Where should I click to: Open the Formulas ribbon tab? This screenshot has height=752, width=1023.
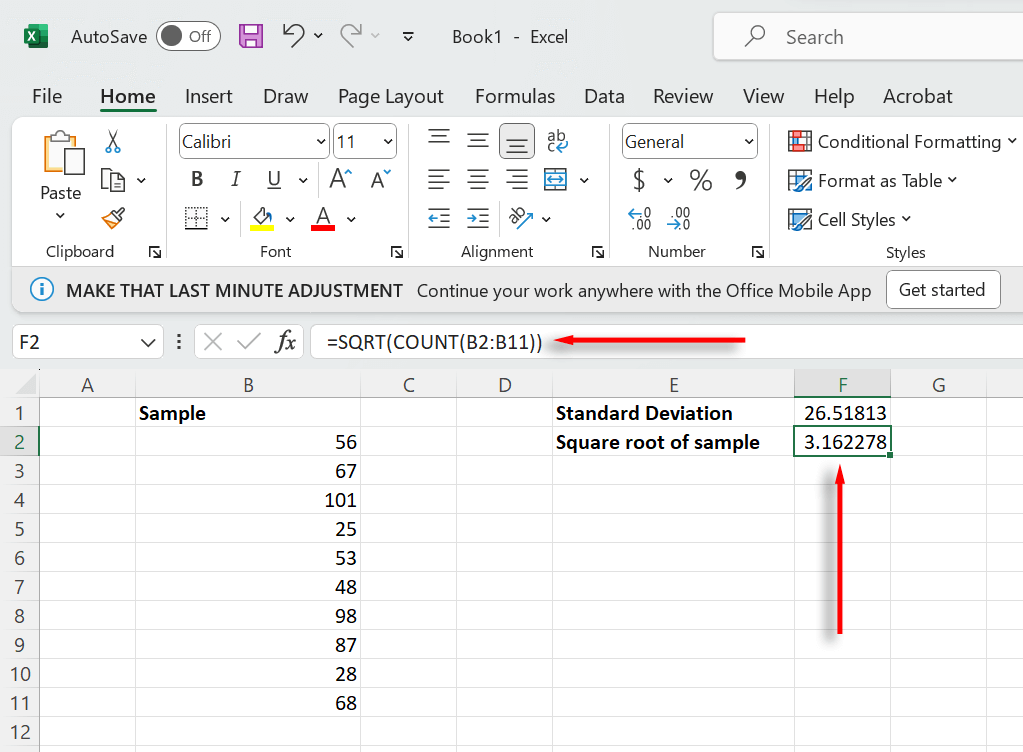(515, 96)
